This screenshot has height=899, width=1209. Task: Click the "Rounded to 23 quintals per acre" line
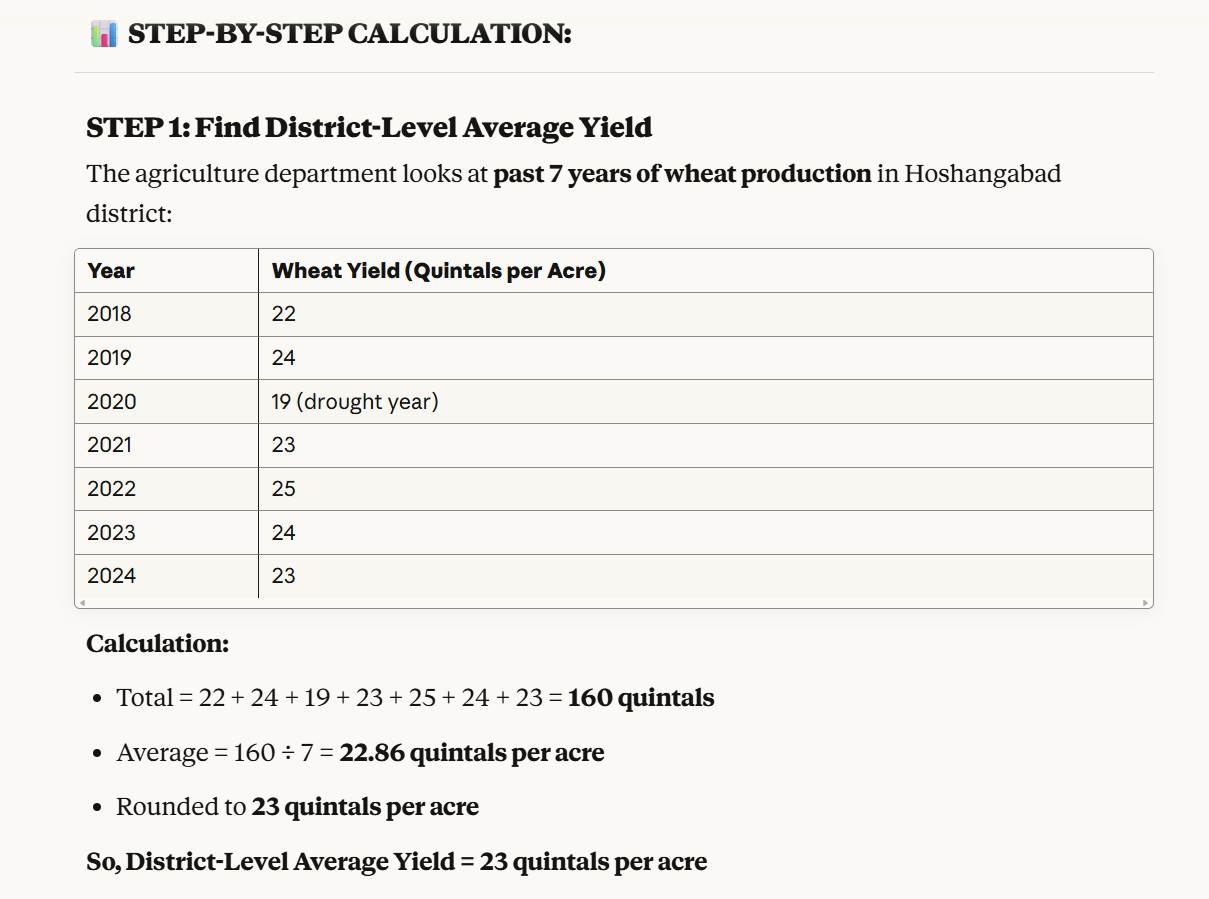point(297,807)
